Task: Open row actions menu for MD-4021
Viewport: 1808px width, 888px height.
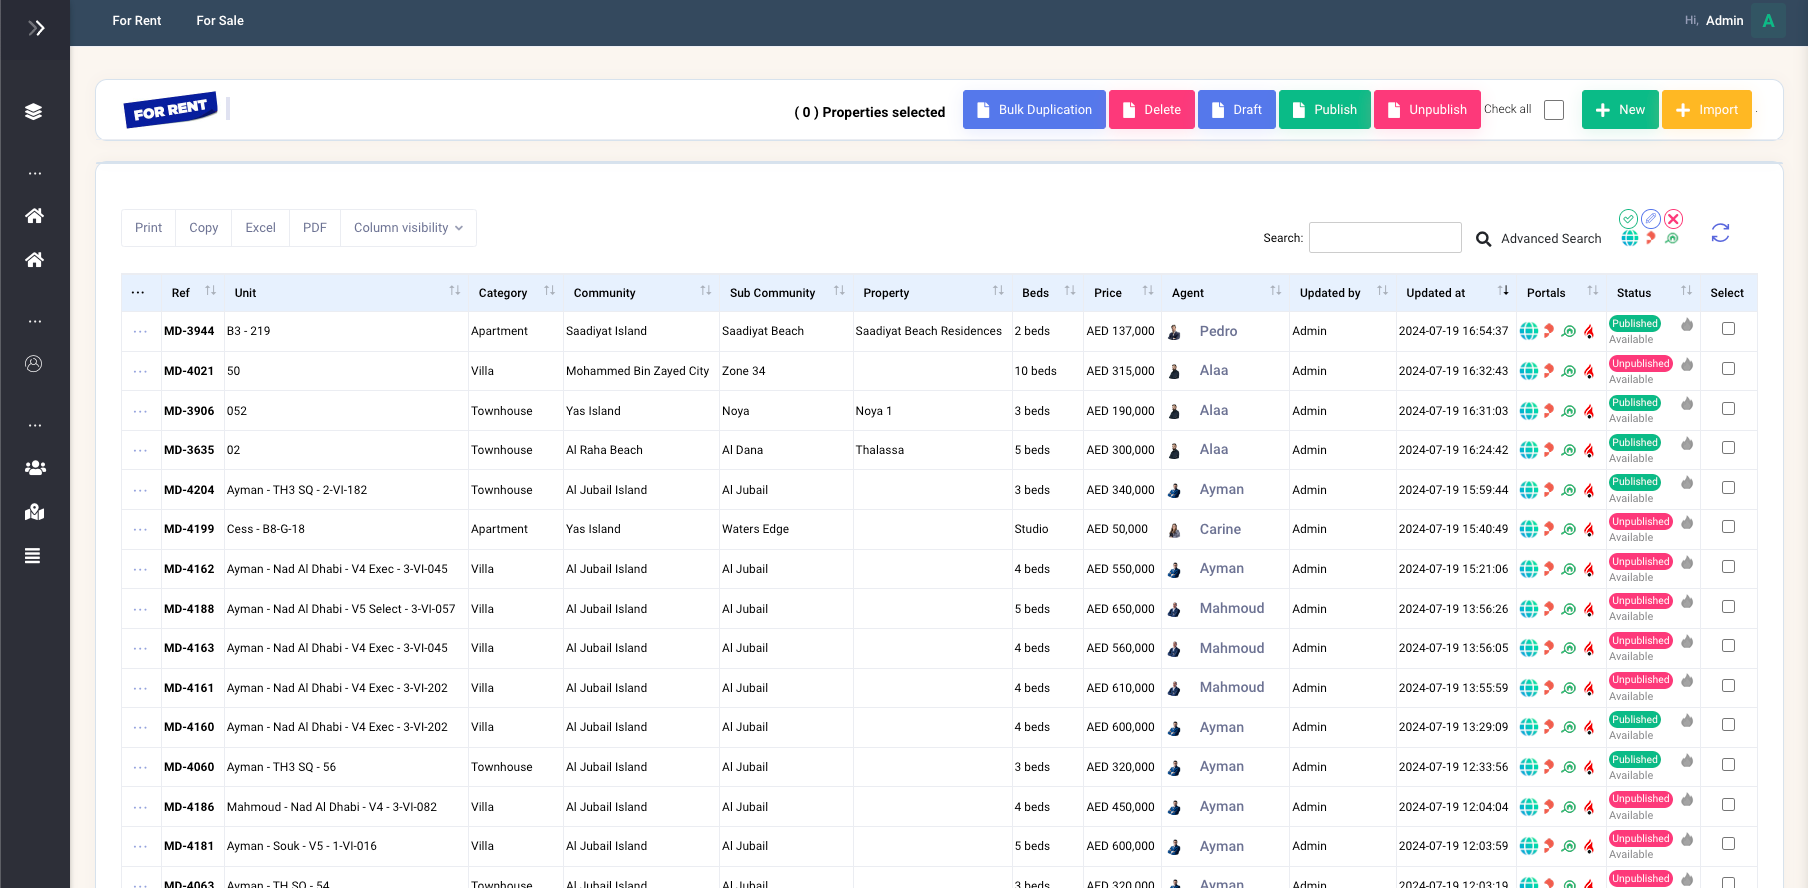Action: click(140, 371)
